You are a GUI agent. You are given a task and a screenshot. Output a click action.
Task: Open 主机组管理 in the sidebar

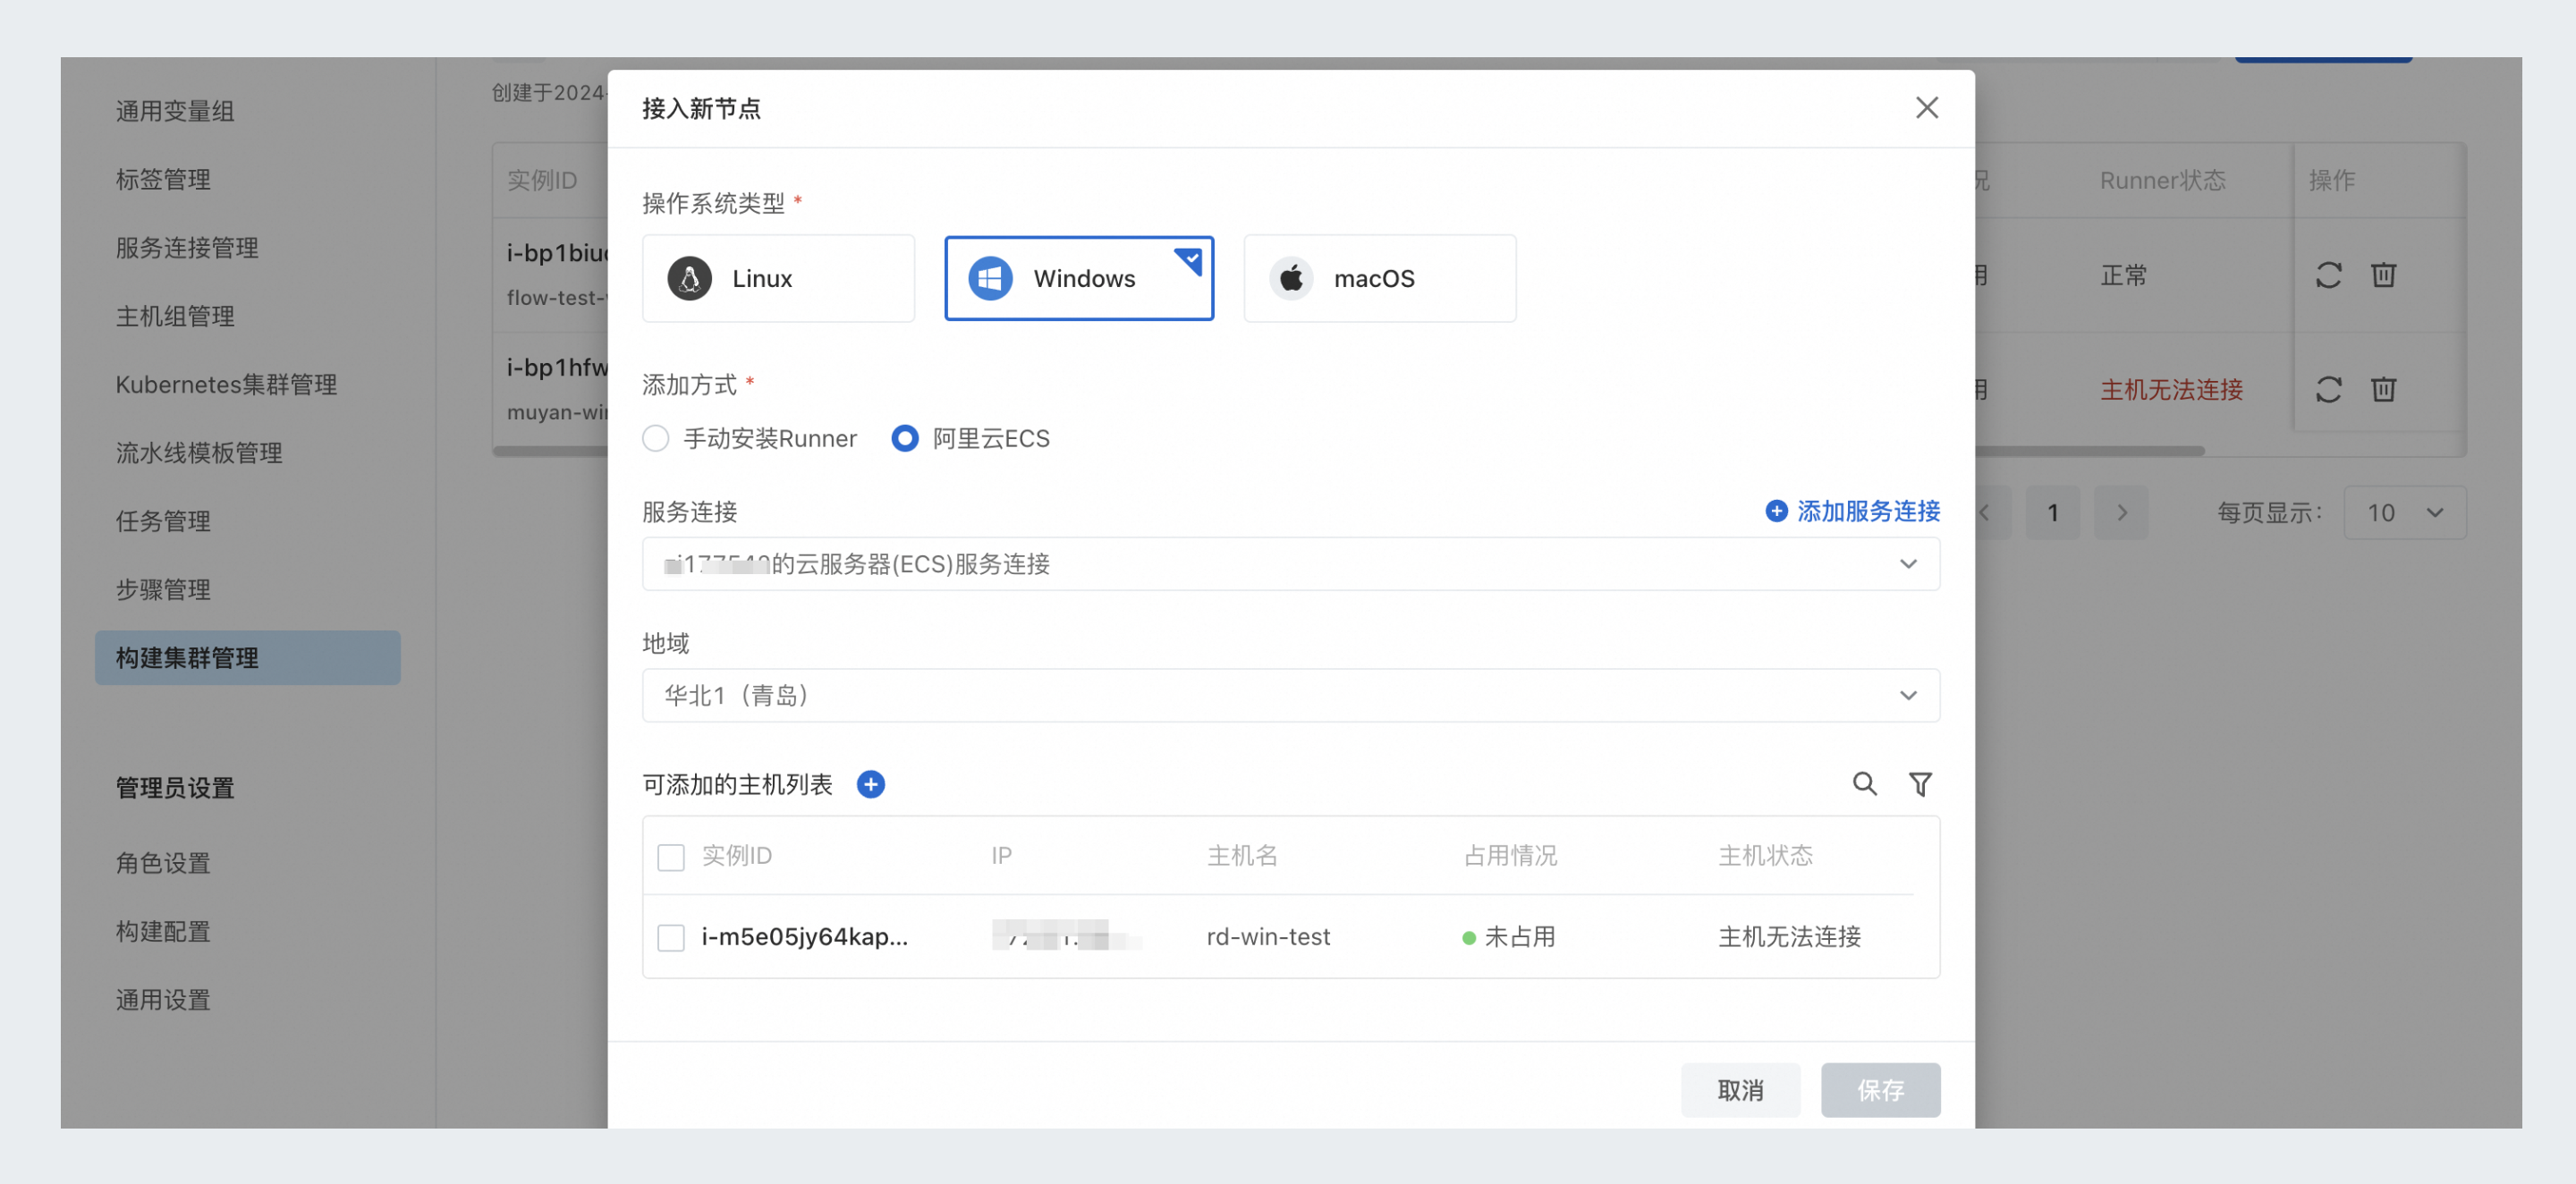coord(175,316)
